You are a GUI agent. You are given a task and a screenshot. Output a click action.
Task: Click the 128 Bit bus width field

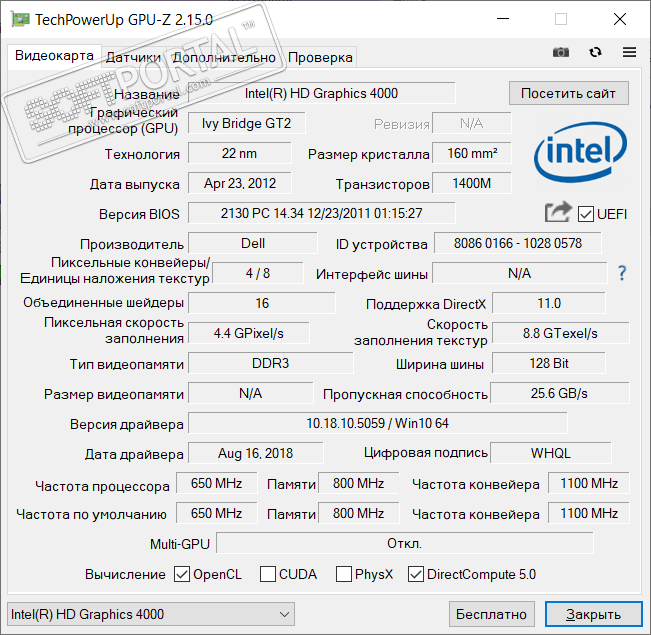pos(548,362)
